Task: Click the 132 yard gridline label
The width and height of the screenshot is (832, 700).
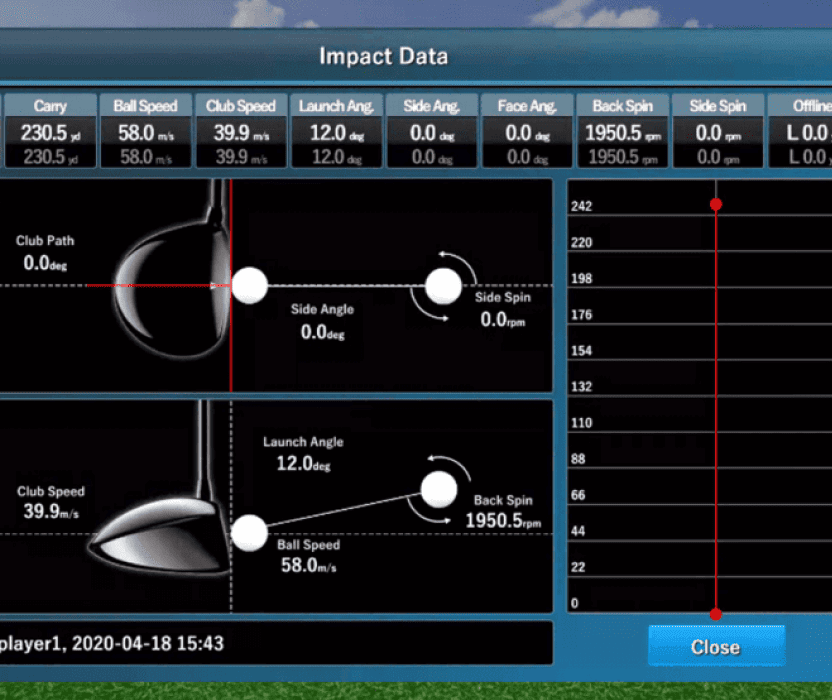Action: pyautogui.click(x=581, y=387)
